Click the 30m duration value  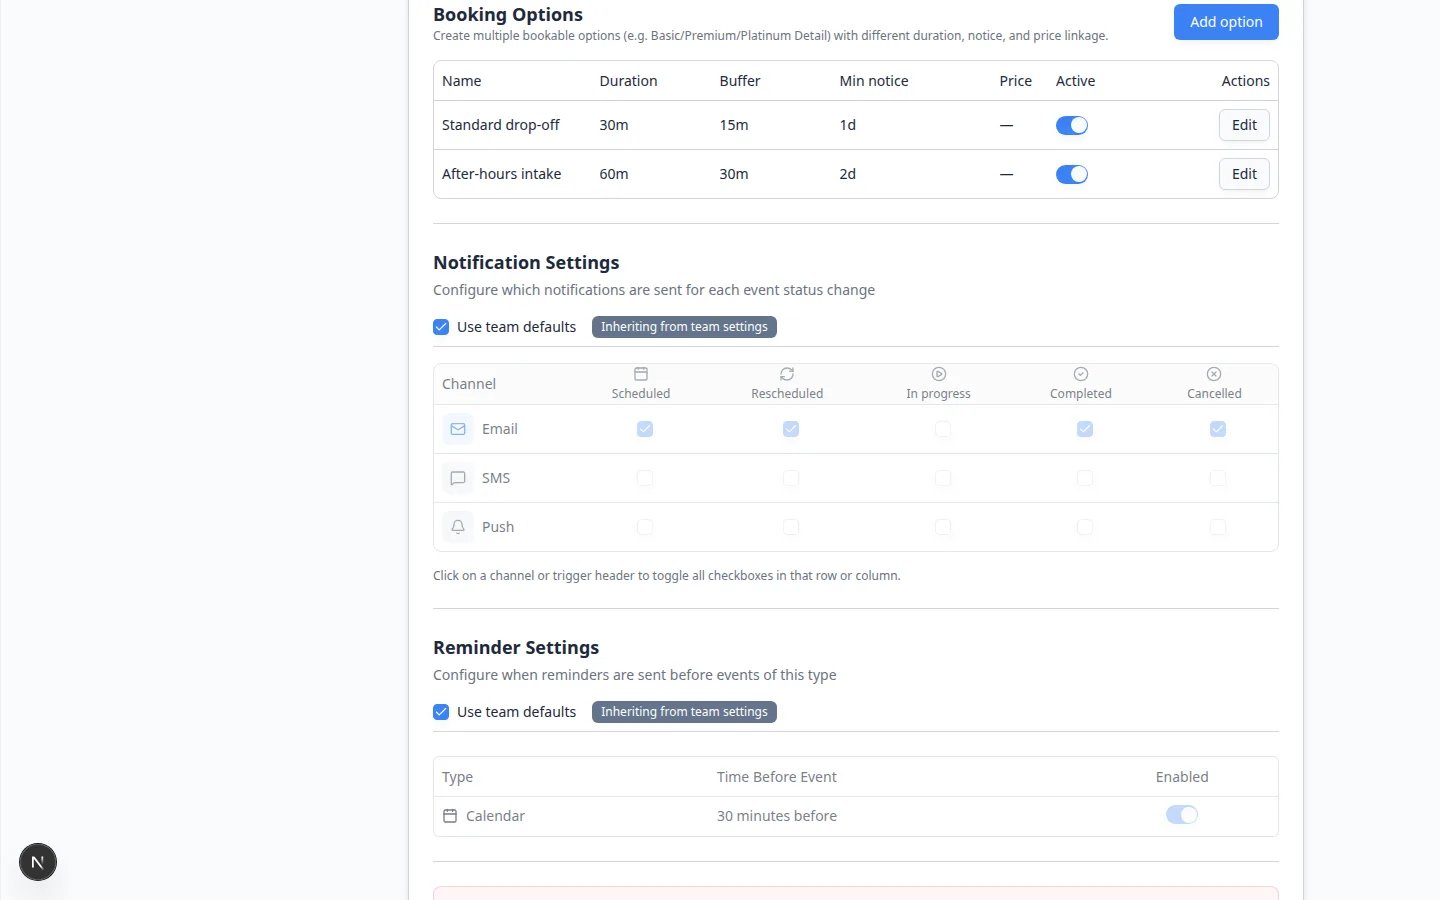pyautogui.click(x=614, y=125)
